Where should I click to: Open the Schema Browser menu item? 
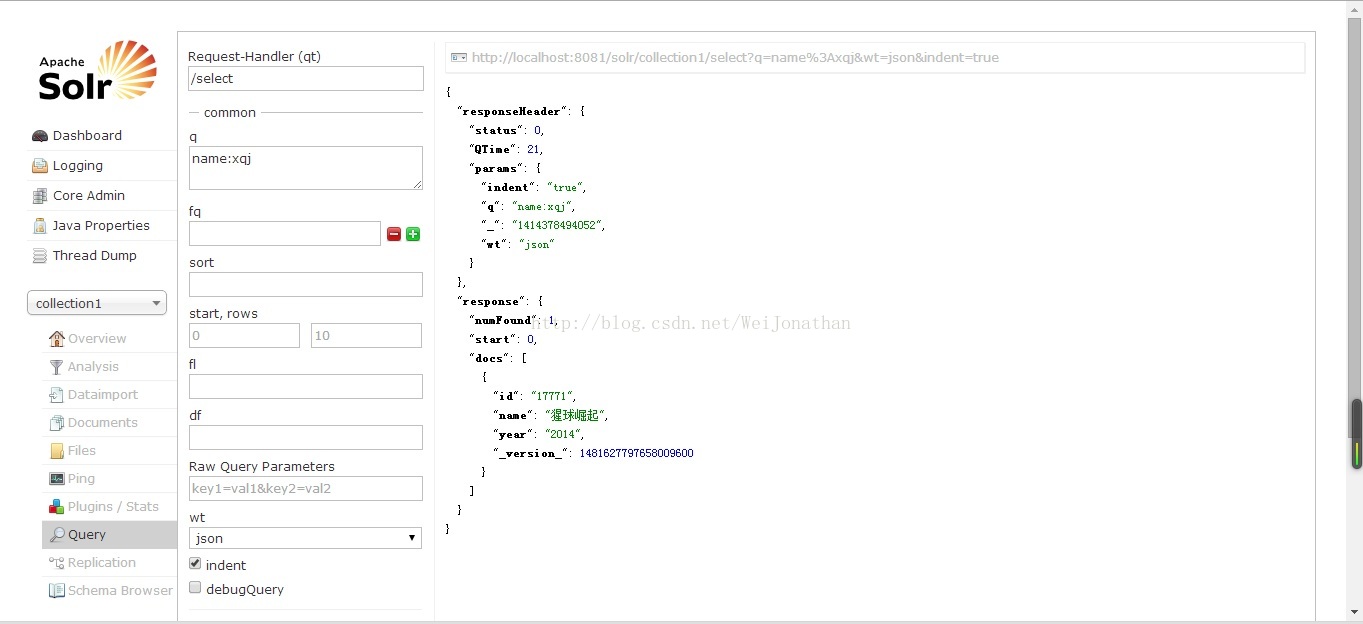click(x=119, y=591)
